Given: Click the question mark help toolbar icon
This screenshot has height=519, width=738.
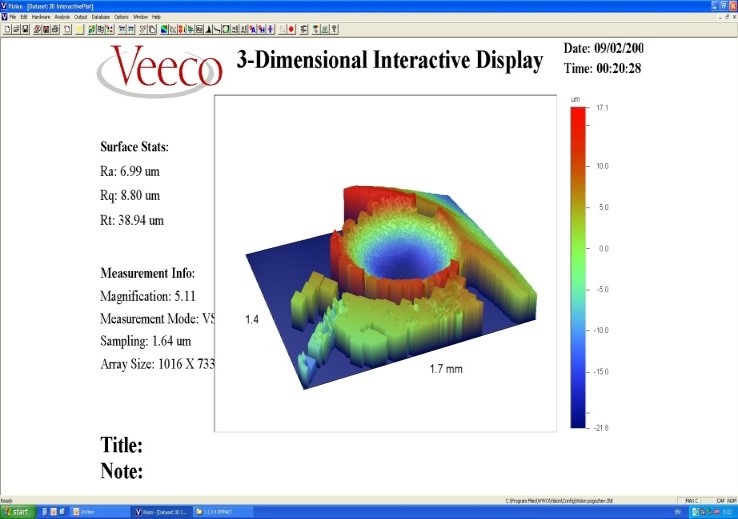Looking at the screenshot, I should click(334, 29).
